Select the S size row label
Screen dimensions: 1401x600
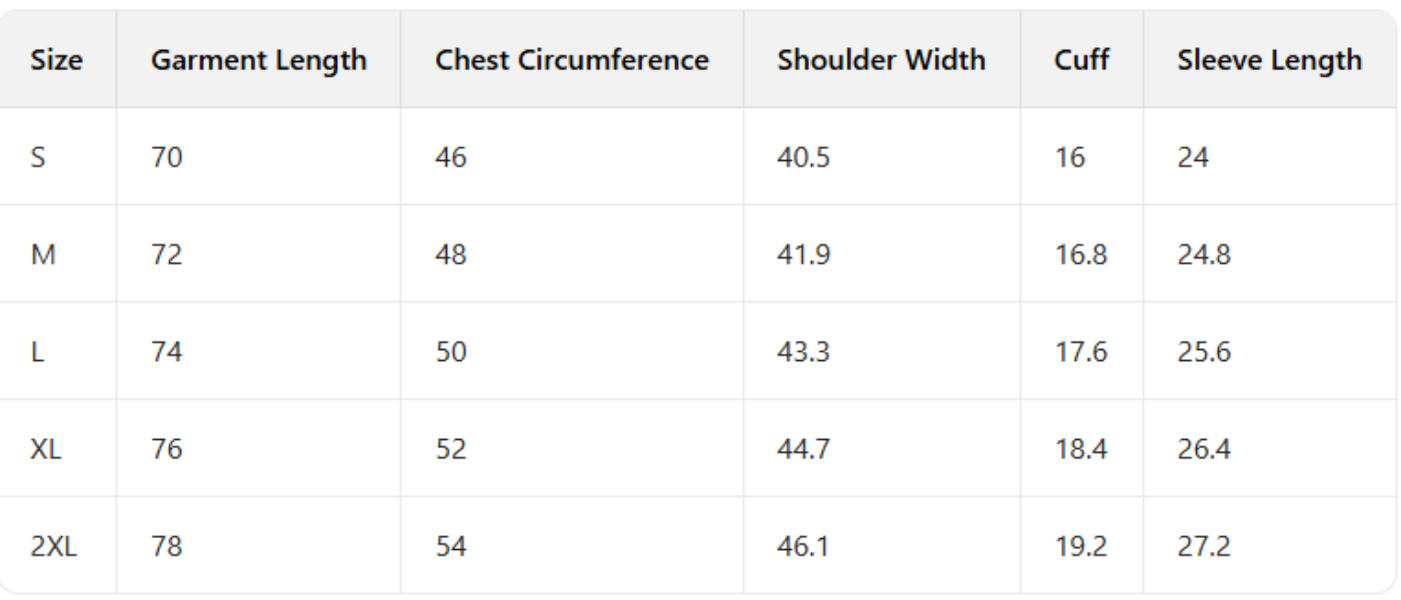pyautogui.click(x=39, y=158)
